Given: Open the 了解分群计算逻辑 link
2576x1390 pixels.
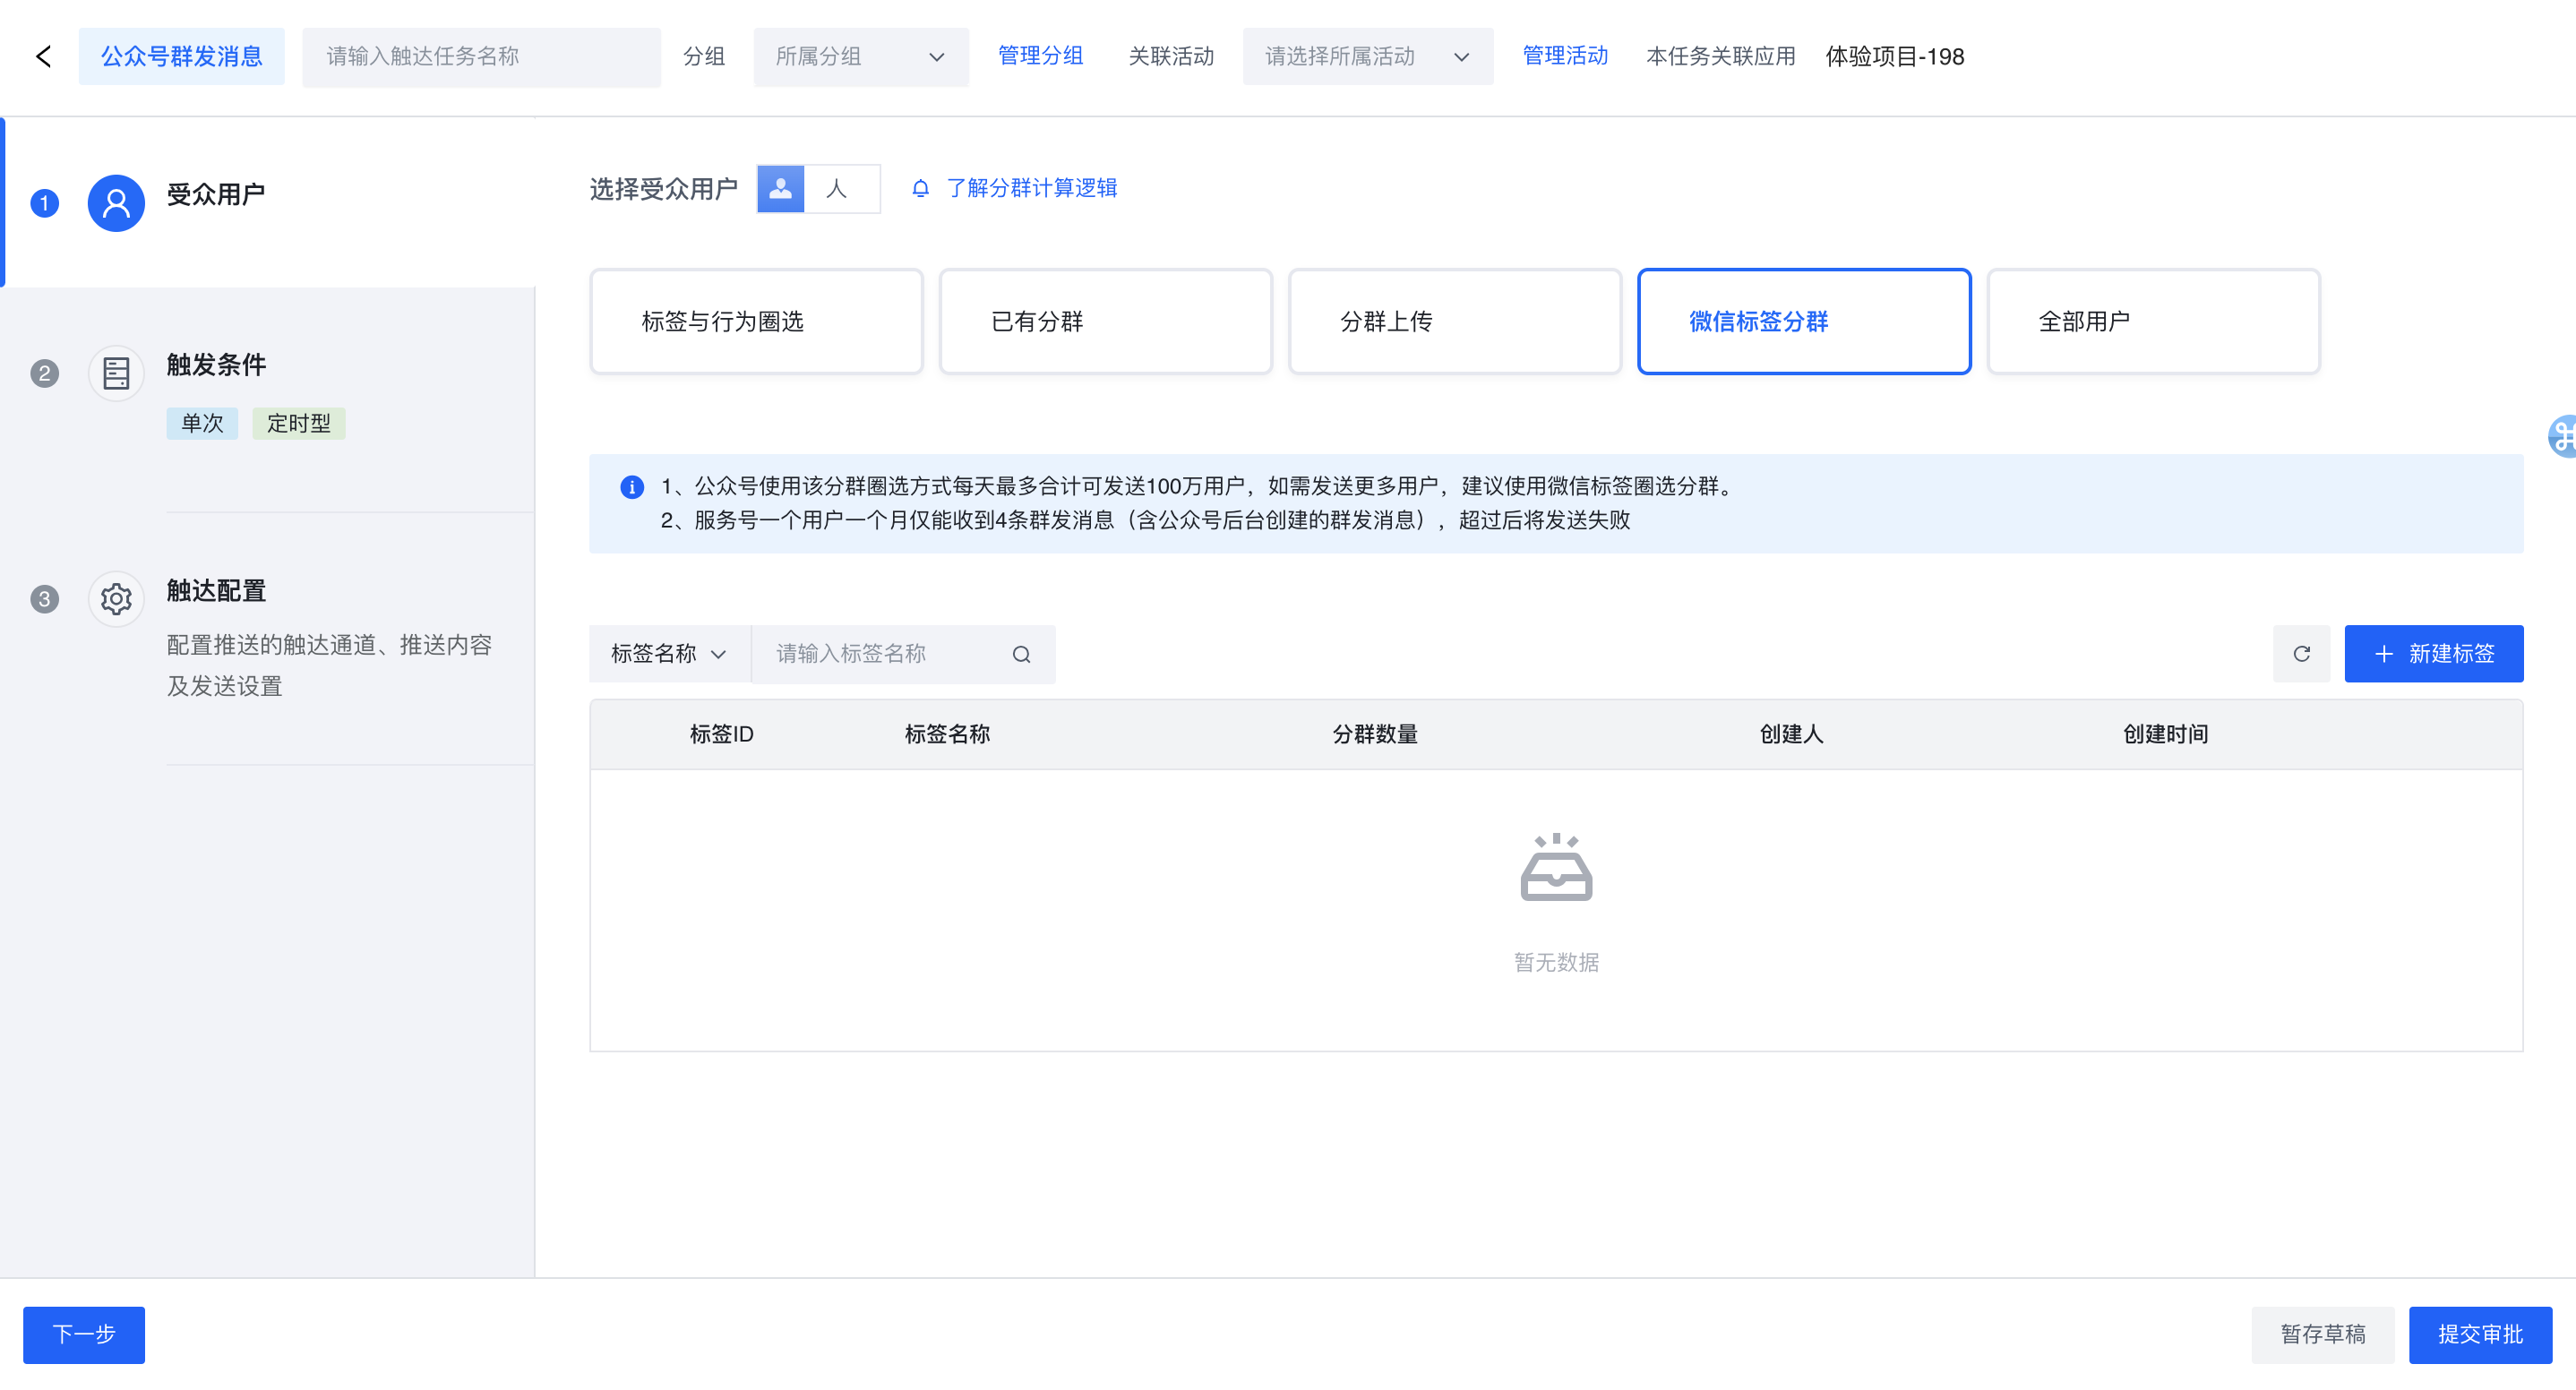Looking at the screenshot, I should [1030, 188].
